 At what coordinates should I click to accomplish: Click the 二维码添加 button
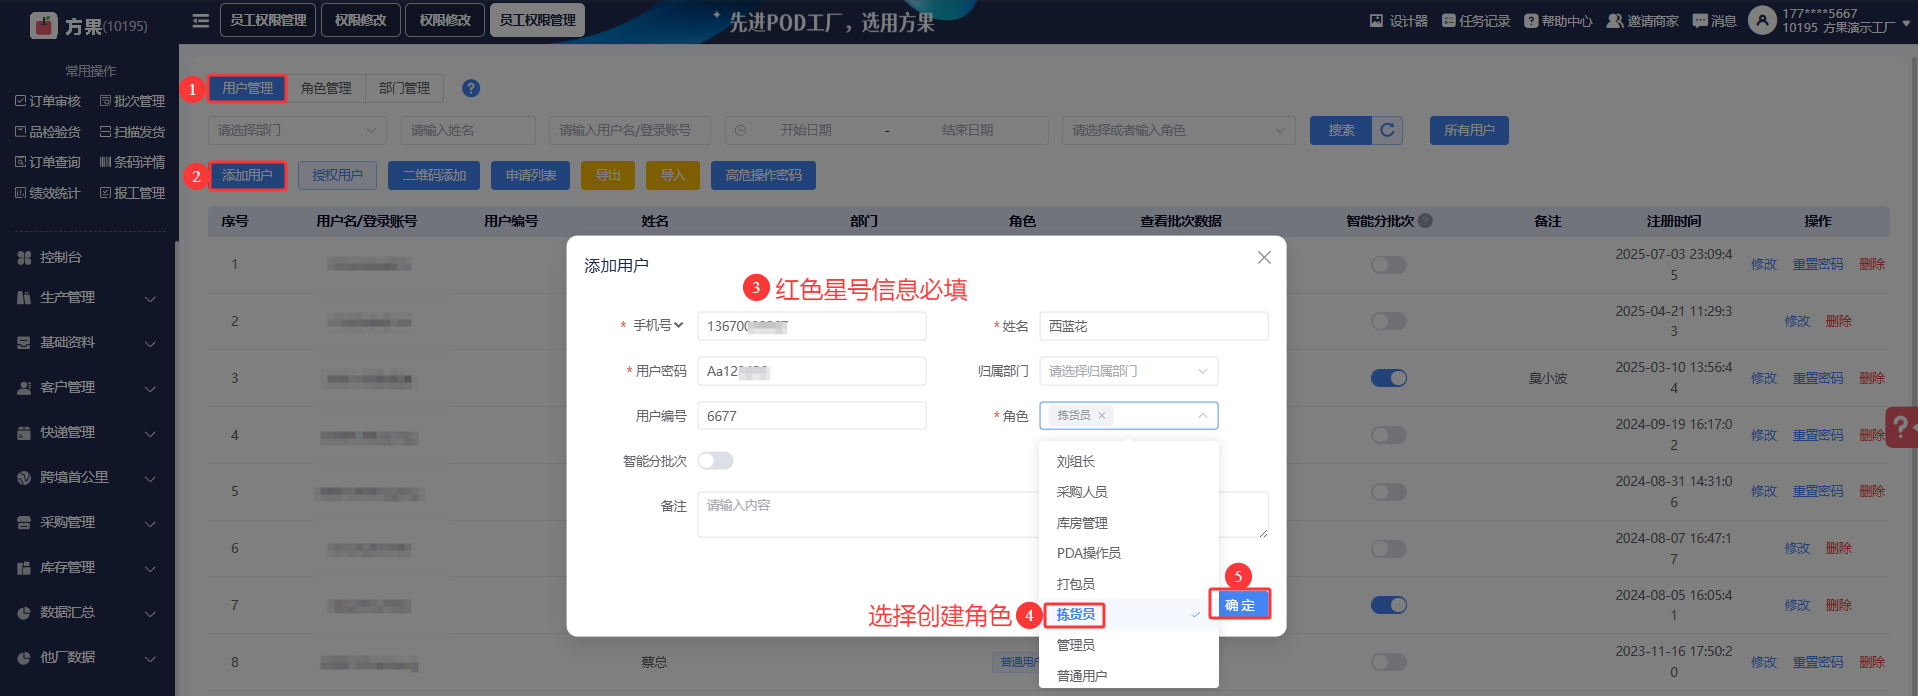(434, 175)
